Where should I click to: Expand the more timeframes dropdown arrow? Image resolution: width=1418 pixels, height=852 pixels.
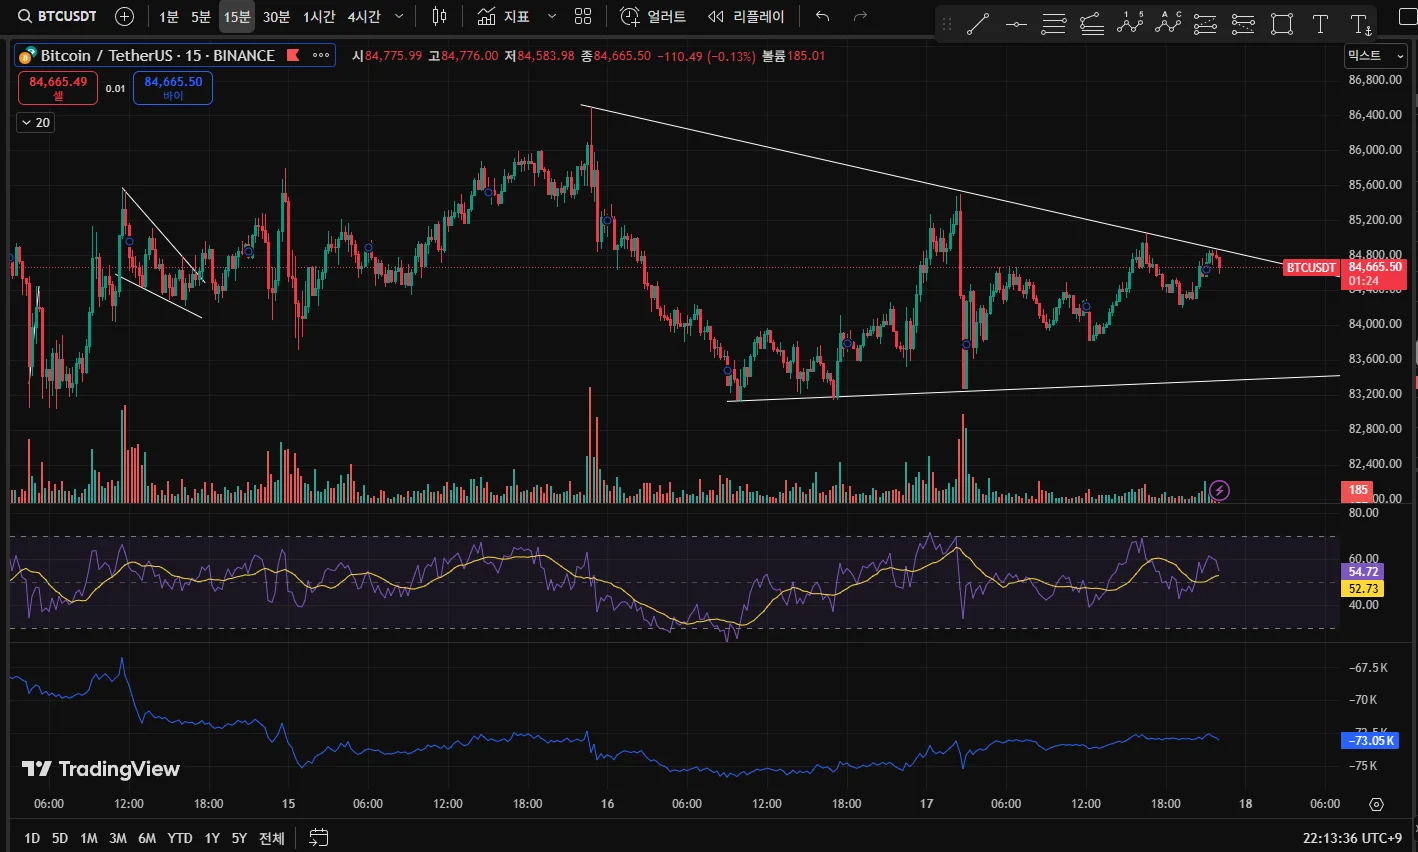tap(399, 16)
